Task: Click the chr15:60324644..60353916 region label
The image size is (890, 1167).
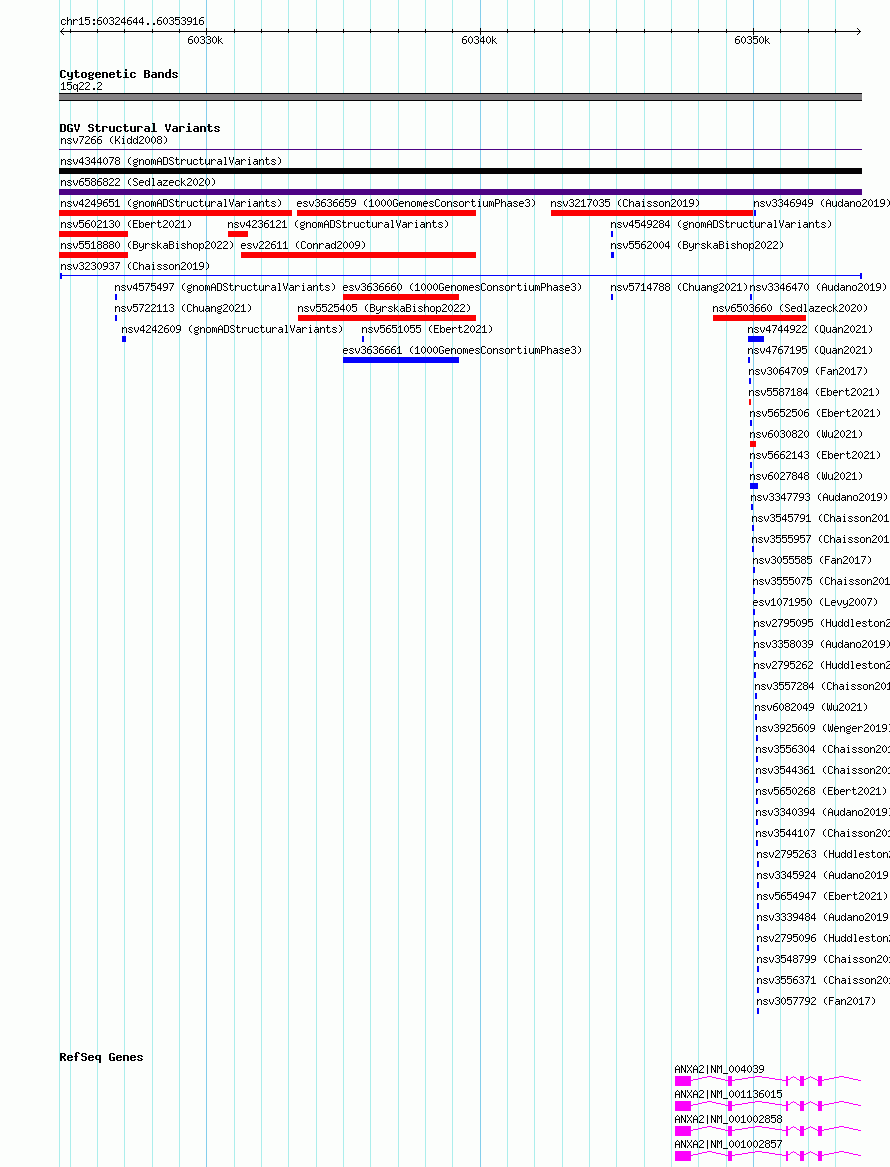Action: [x=132, y=21]
